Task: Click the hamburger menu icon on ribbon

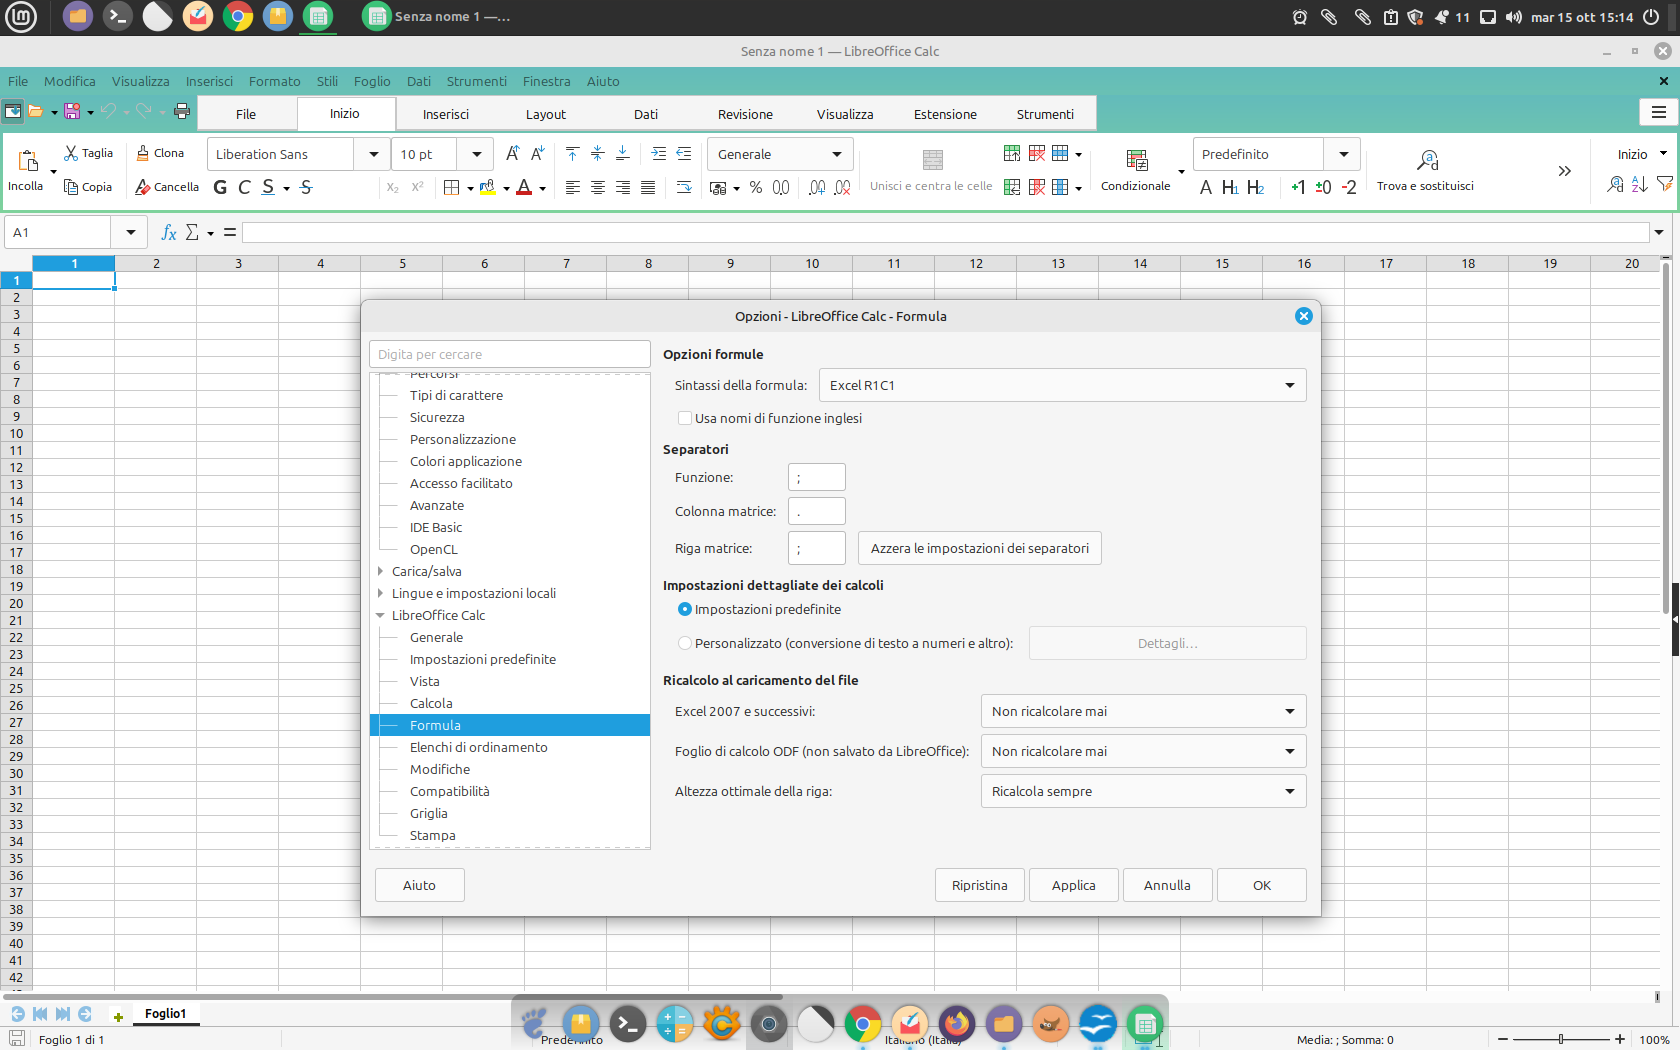Action: [x=1658, y=112]
